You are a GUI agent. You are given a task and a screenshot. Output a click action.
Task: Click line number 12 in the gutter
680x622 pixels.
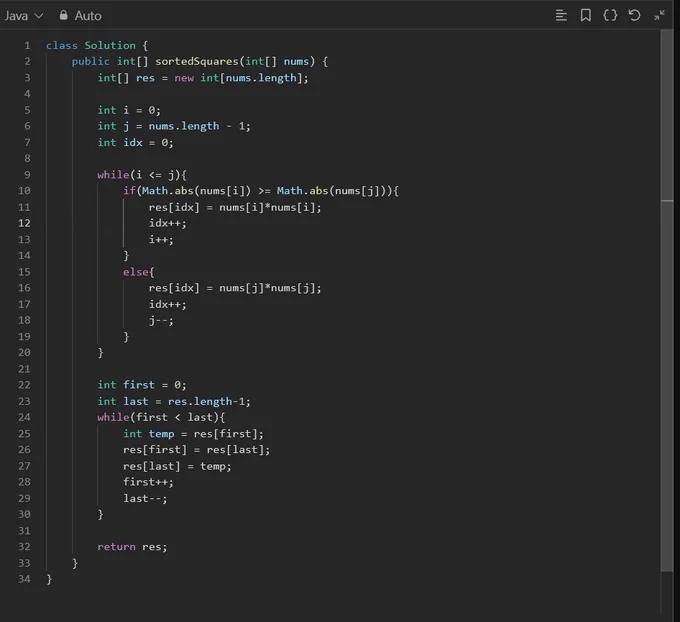(x=24, y=223)
